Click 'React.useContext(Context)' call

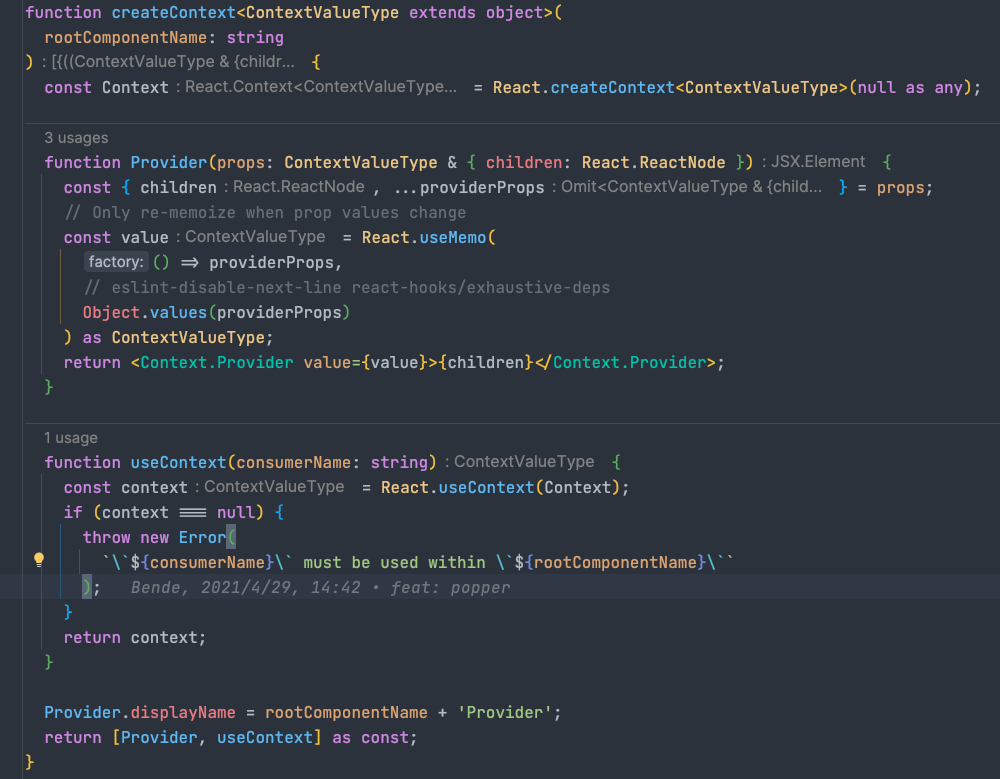[500, 487]
